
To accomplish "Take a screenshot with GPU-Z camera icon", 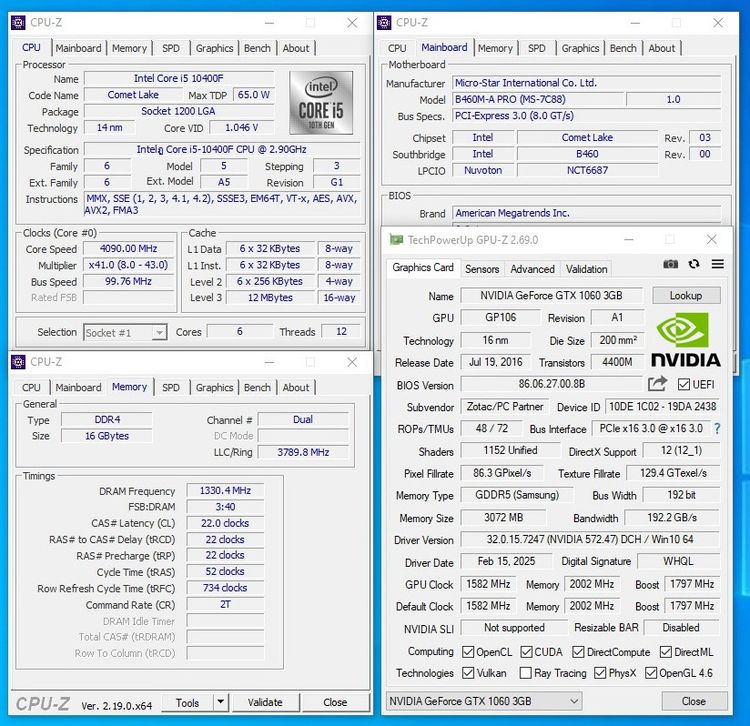I will 670,264.
